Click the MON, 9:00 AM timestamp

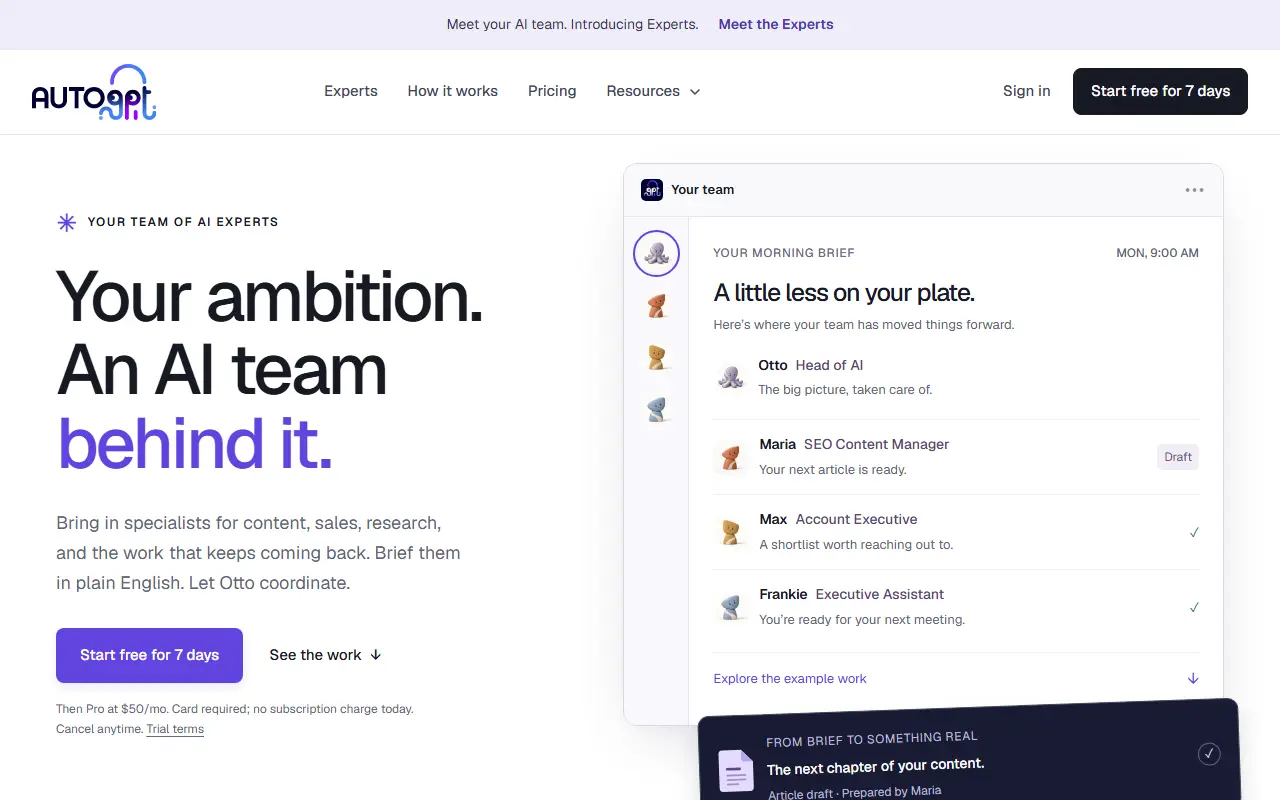tap(1157, 253)
